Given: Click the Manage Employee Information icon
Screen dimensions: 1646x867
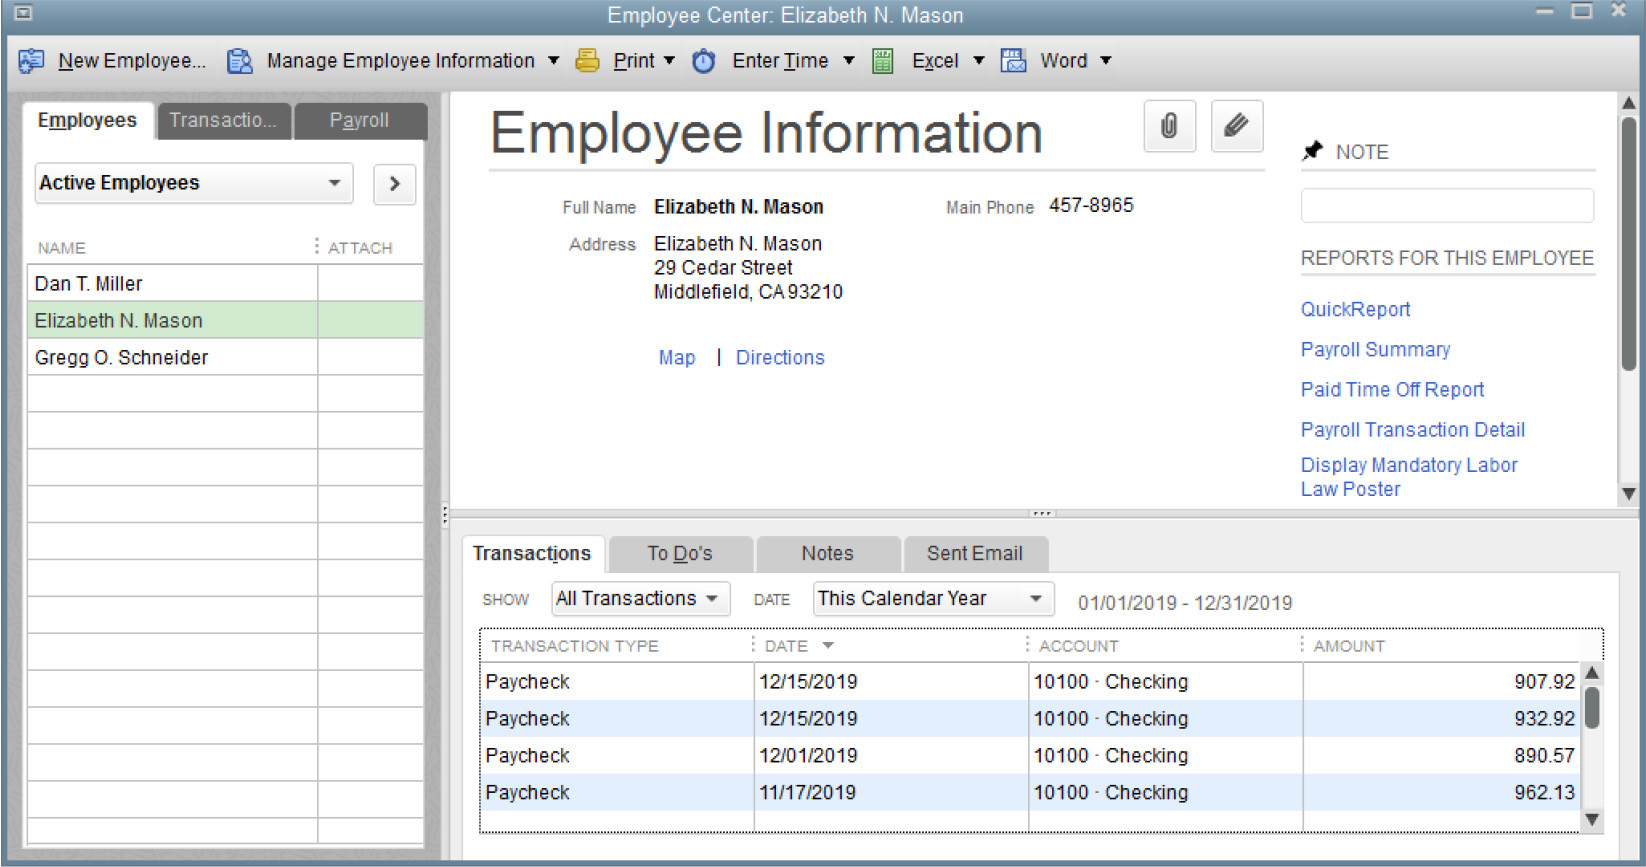Looking at the screenshot, I should pos(240,61).
